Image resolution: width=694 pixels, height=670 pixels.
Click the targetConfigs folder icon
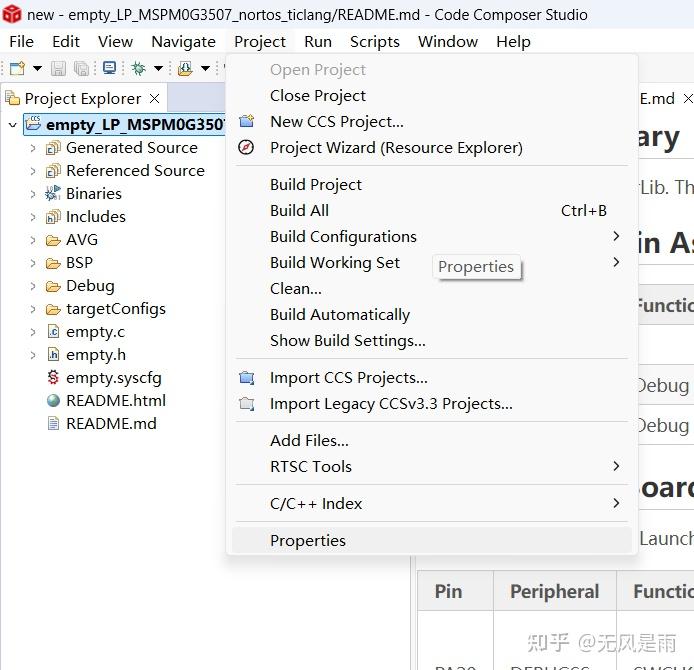pos(53,309)
